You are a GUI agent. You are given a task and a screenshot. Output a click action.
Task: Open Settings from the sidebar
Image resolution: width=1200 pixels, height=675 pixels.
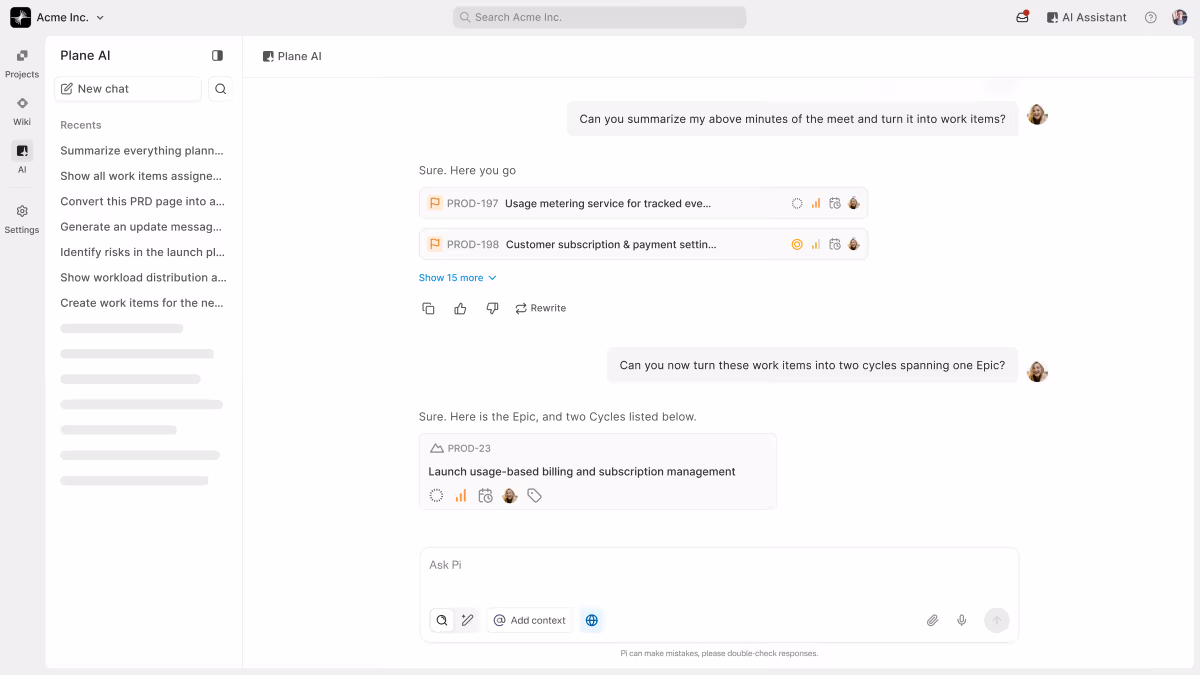coord(22,218)
